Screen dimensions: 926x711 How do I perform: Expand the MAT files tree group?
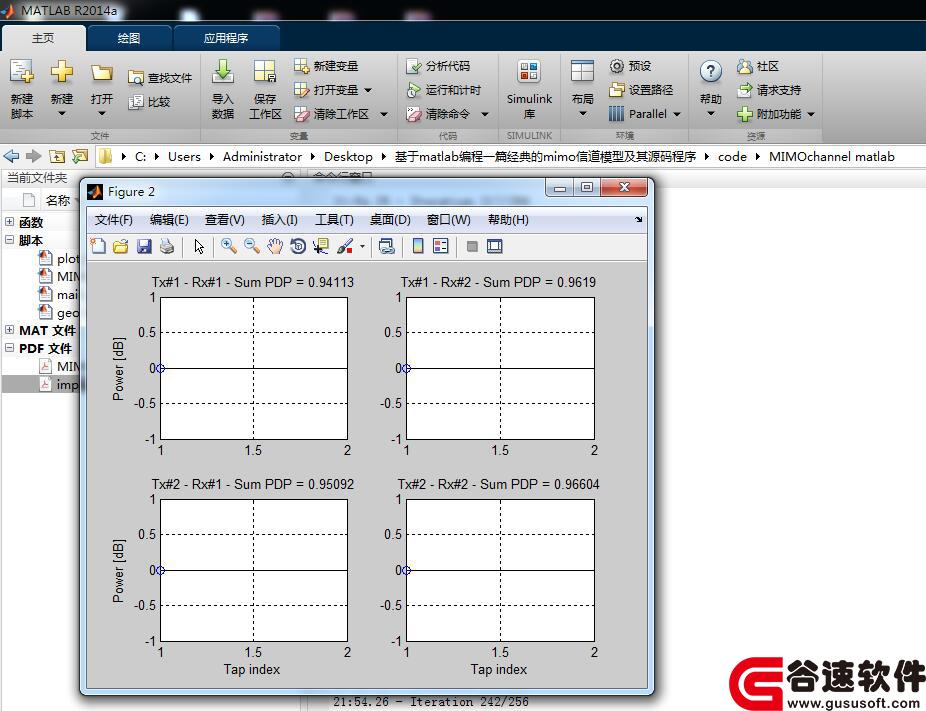point(9,330)
